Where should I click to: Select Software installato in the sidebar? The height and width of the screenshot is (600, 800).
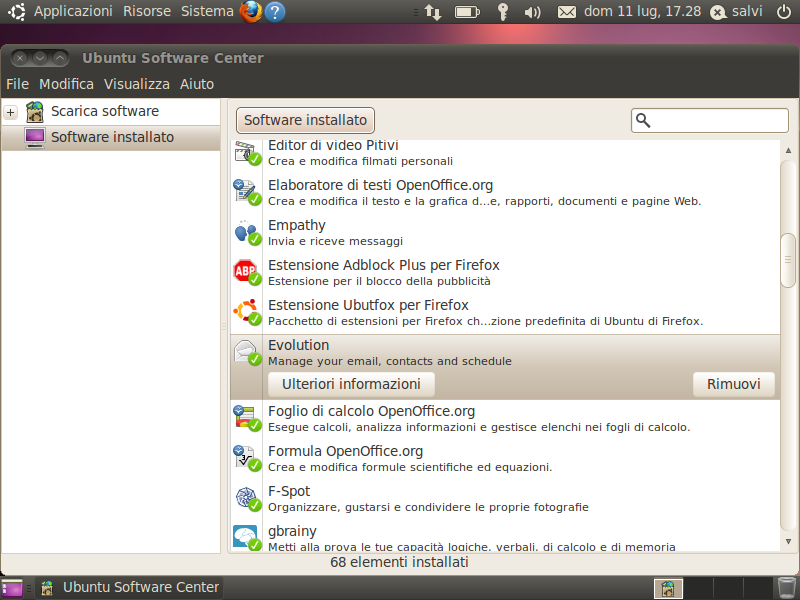click(111, 138)
